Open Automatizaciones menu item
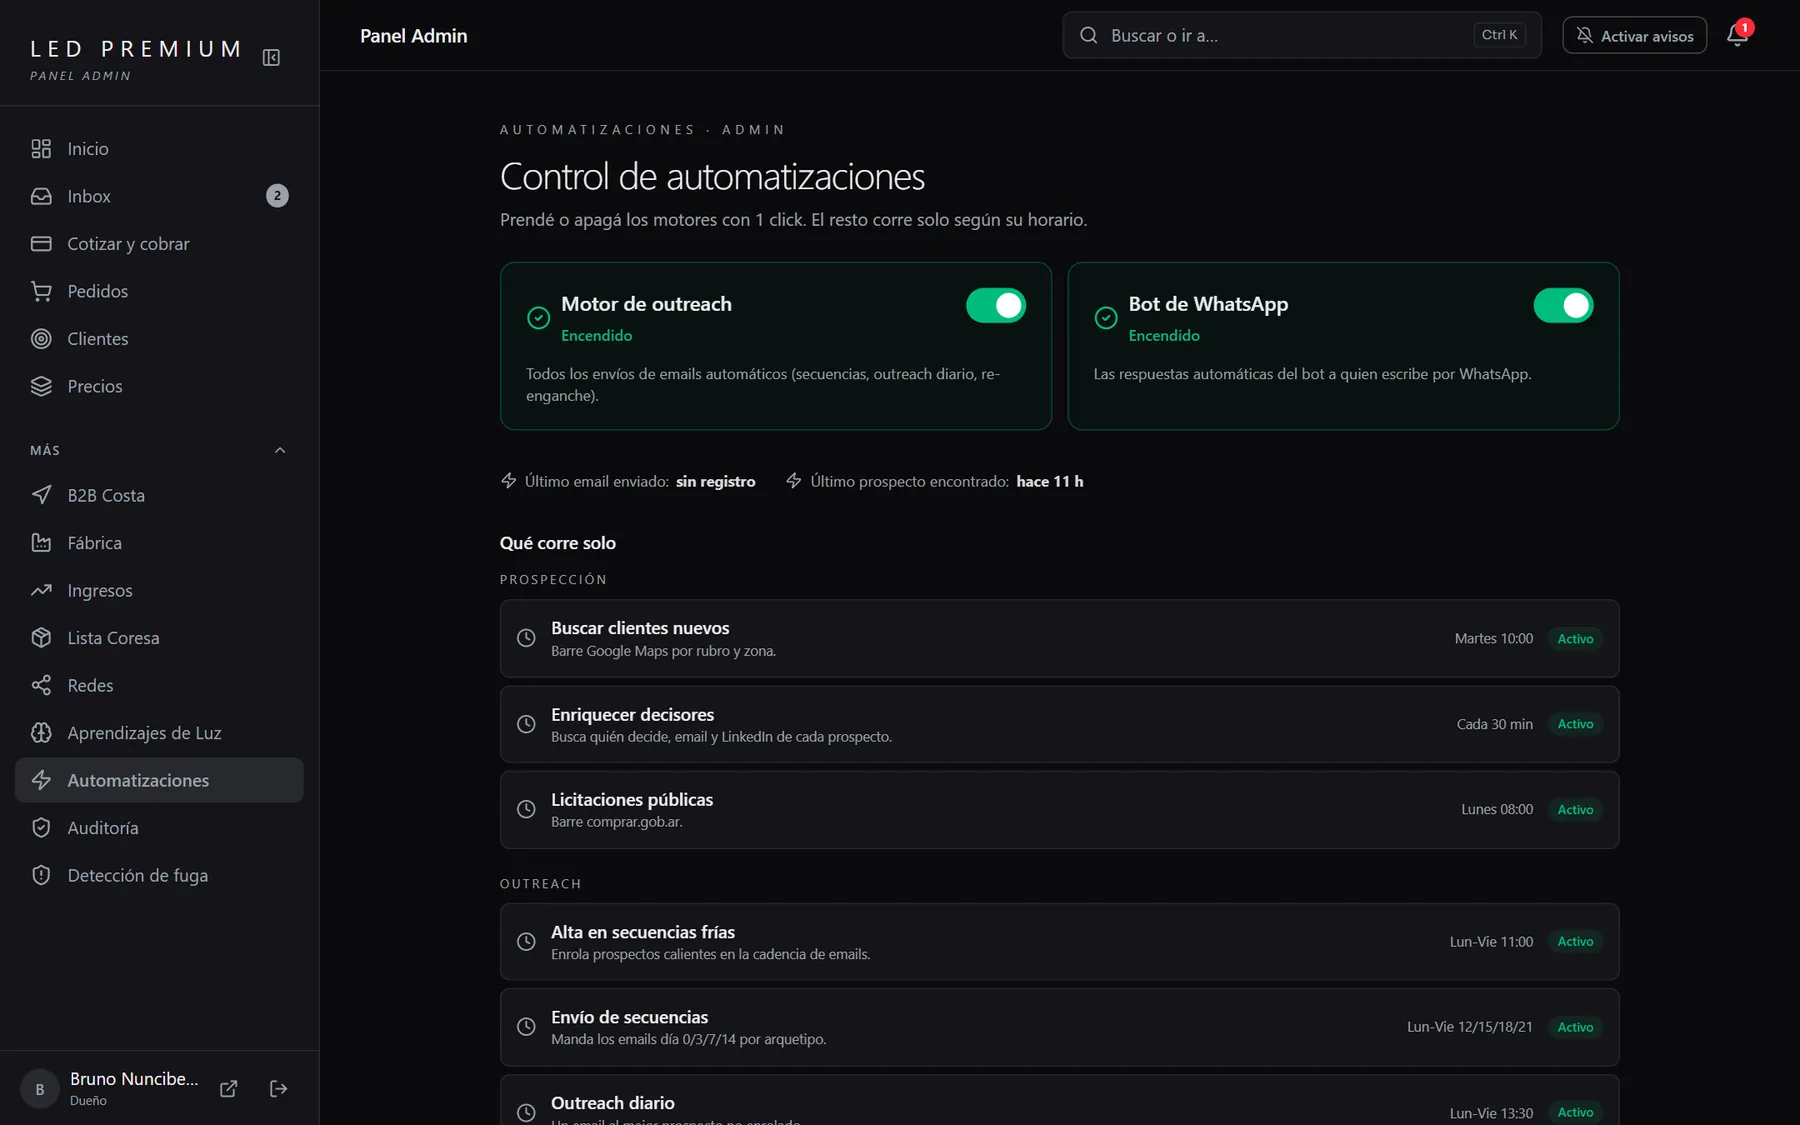 tap(159, 780)
